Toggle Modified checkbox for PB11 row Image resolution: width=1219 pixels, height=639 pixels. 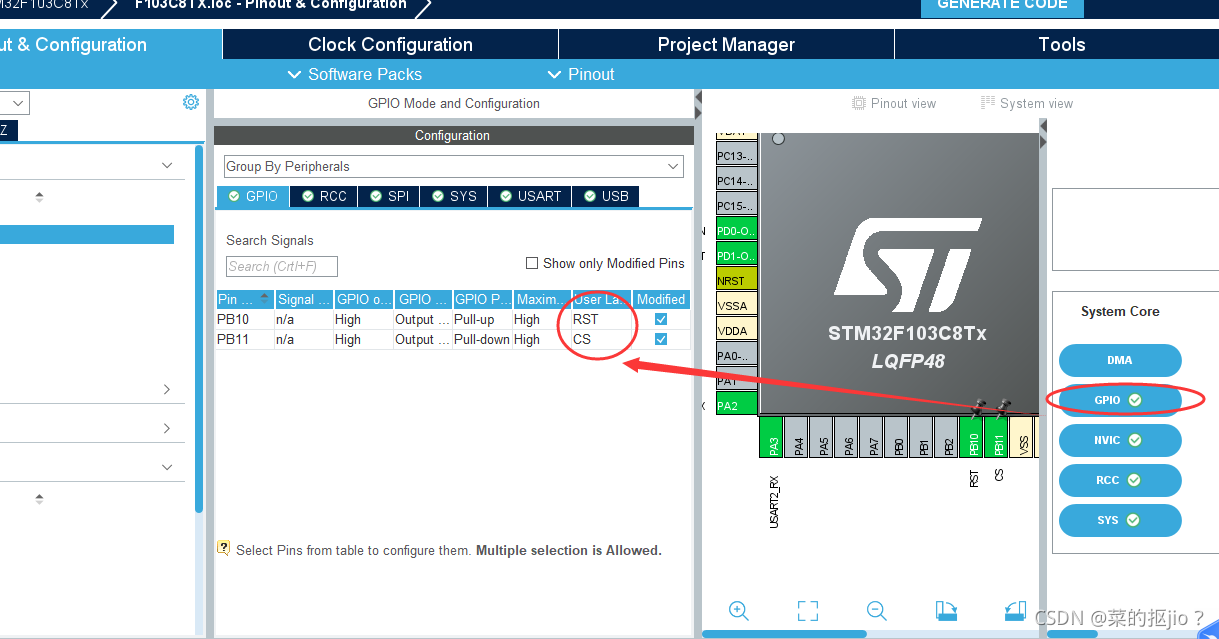click(x=661, y=339)
